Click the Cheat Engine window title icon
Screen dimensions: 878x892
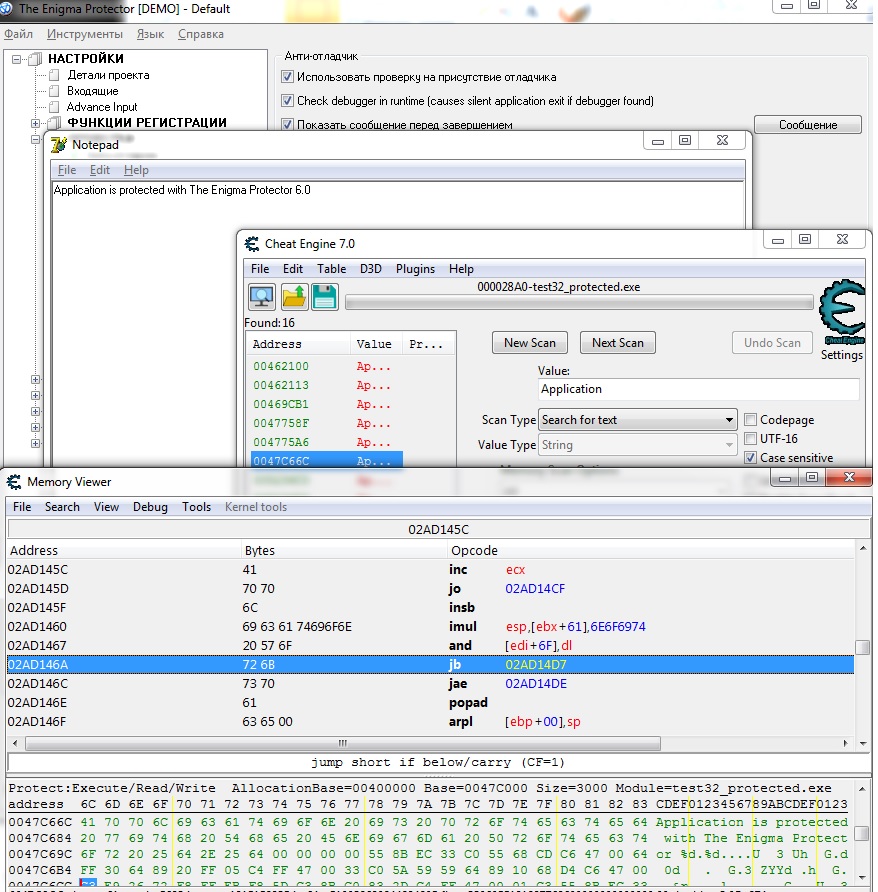coord(252,244)
